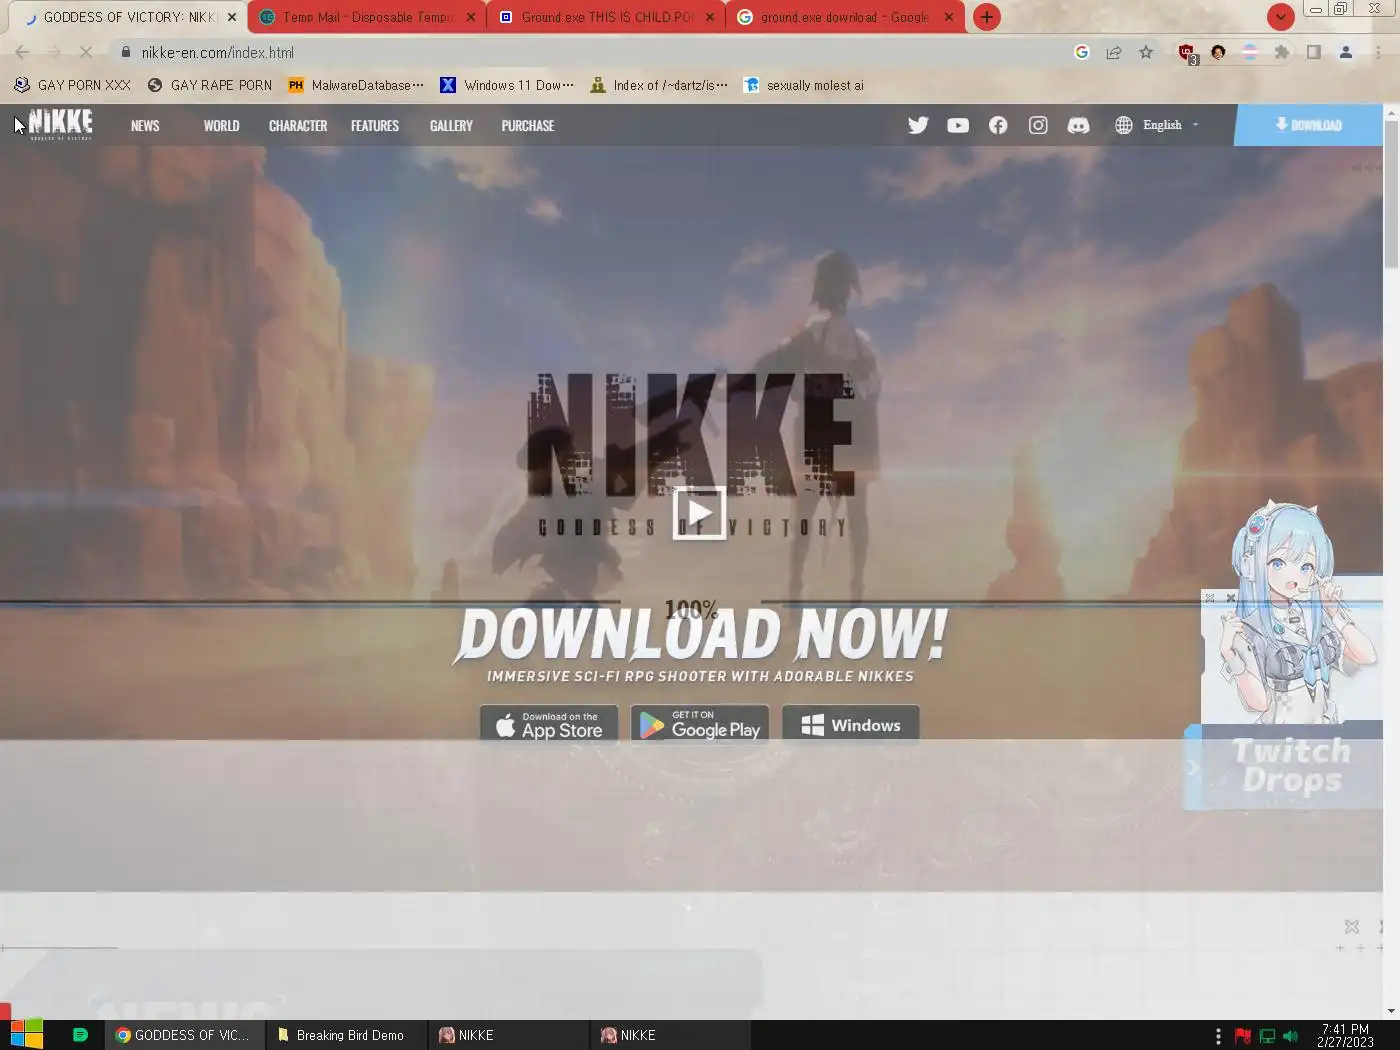The width and height of the screenshot is (1400, 1050).
Task: Open NIKKE's Discord server icon
Action: tap(1078, 125)
